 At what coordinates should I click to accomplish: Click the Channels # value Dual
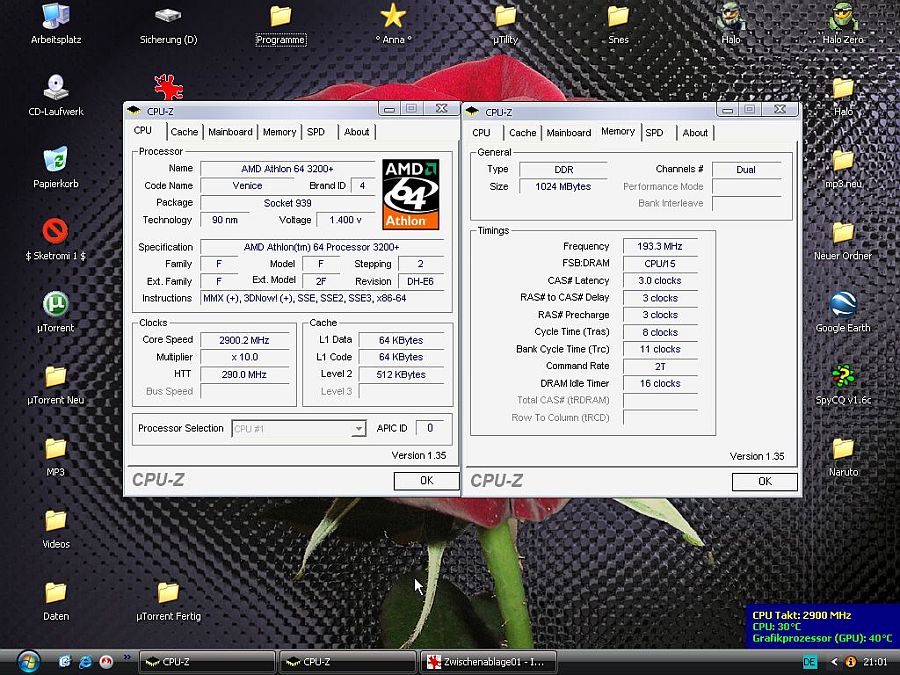(746, 169)
